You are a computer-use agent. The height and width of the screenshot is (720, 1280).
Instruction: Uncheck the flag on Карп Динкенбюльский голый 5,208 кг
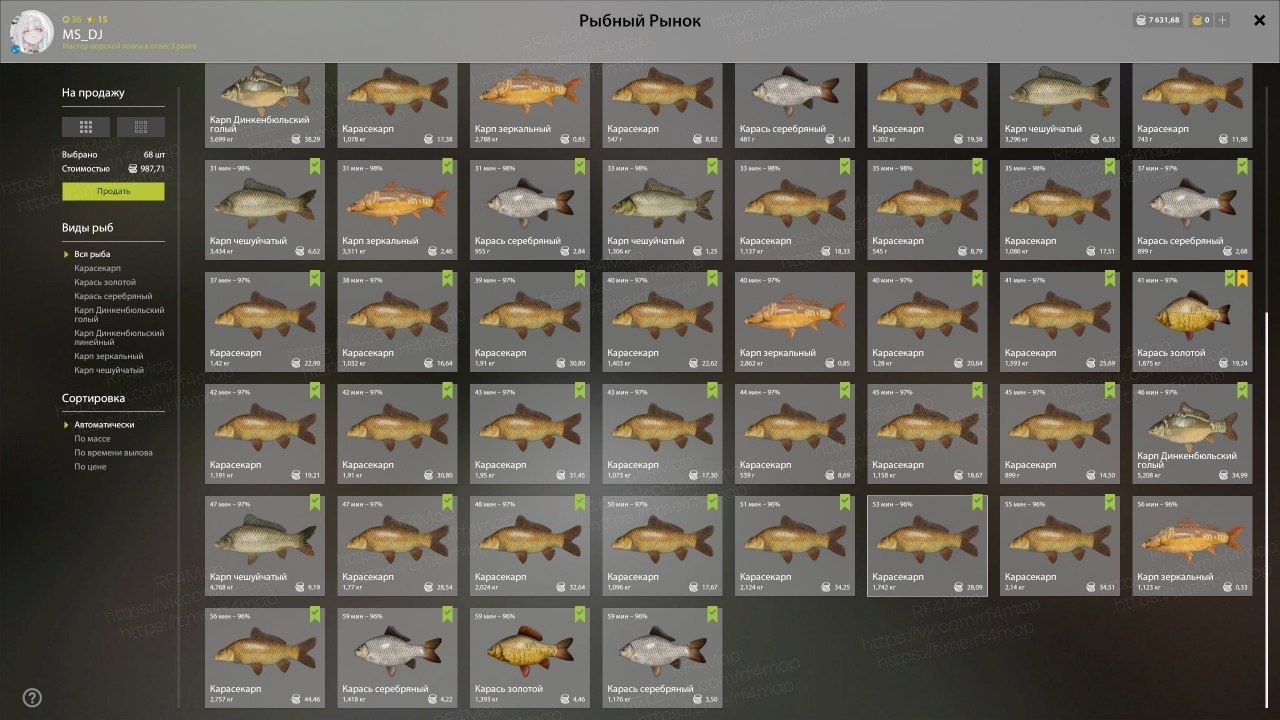tap(1243, 391)
